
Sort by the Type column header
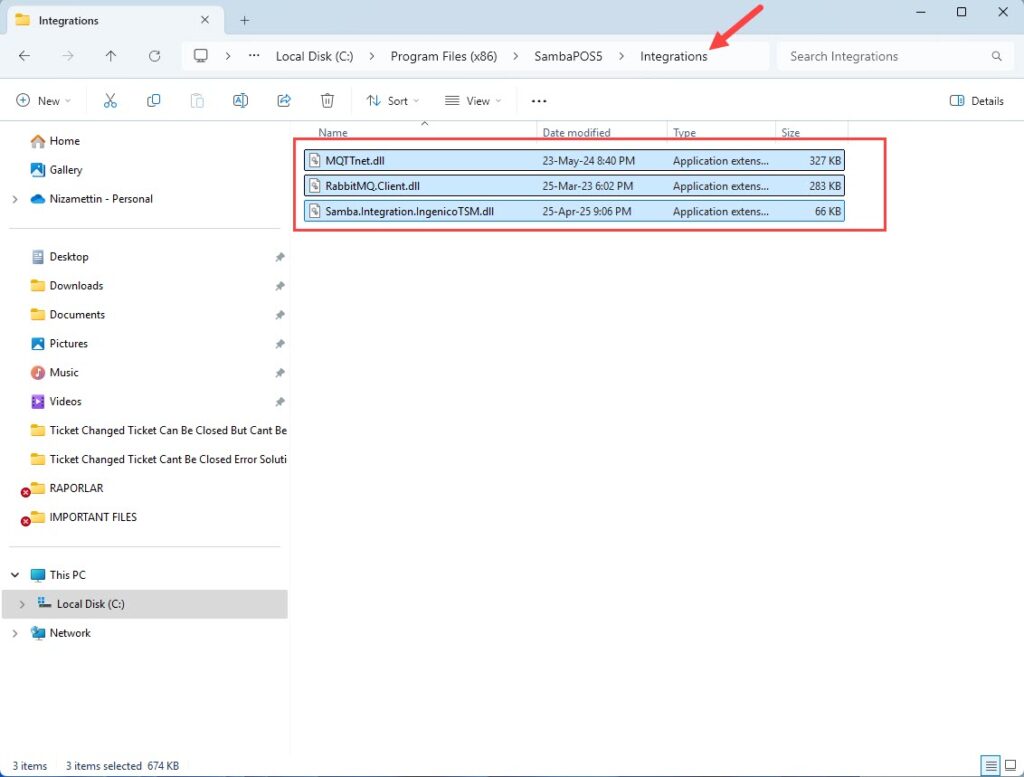684,133
